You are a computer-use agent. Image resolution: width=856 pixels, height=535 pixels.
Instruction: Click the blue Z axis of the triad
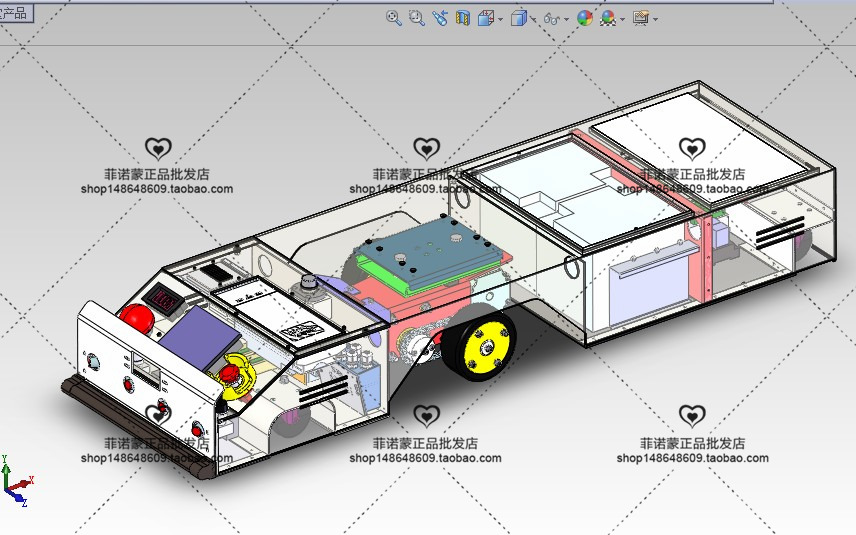[17, 498]
